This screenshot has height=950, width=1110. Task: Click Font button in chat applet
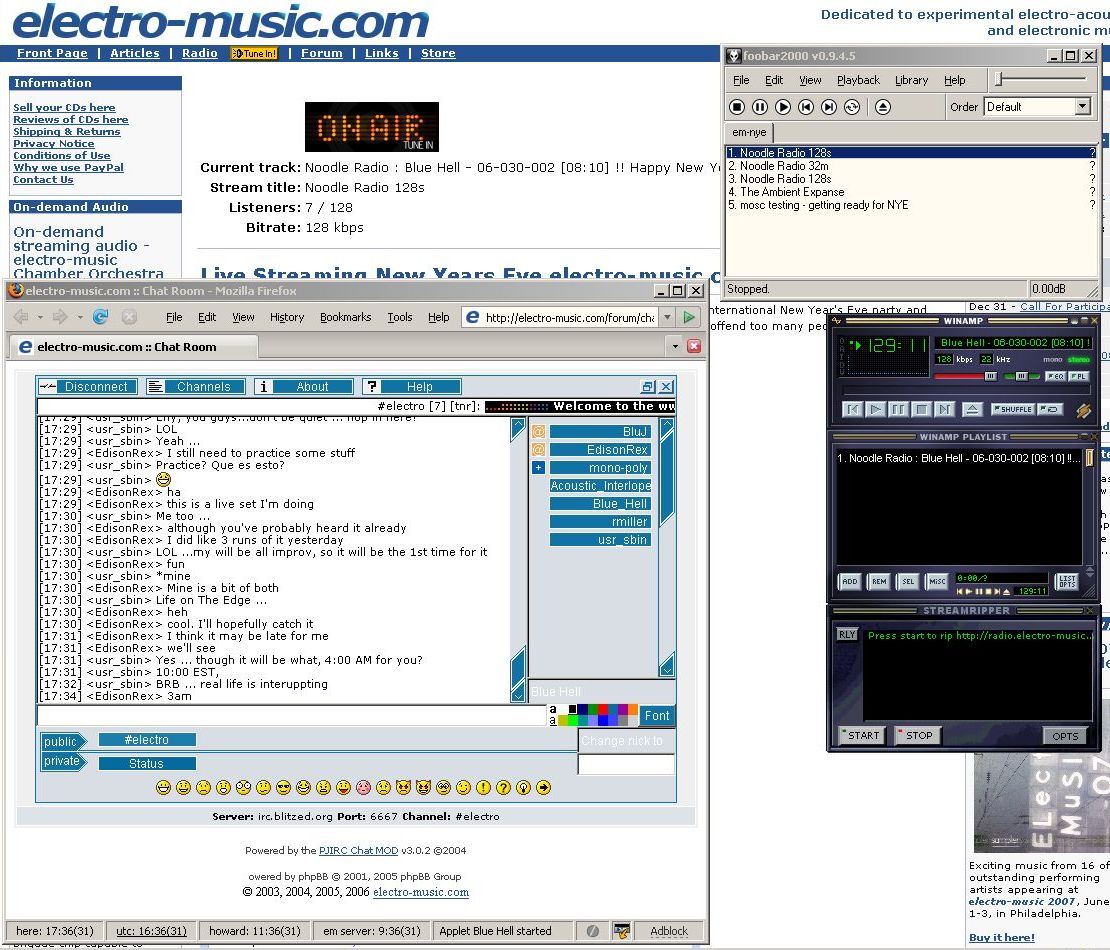(656, 716)
